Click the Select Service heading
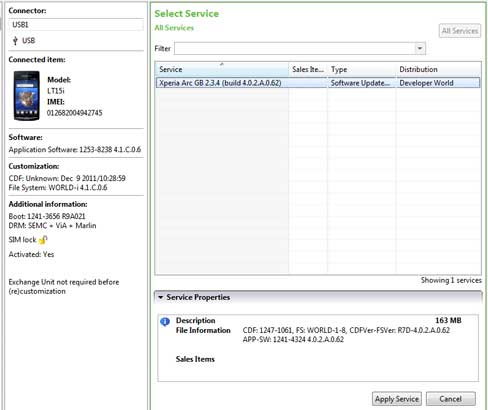 pyautogui.click(x=187, y=14)
